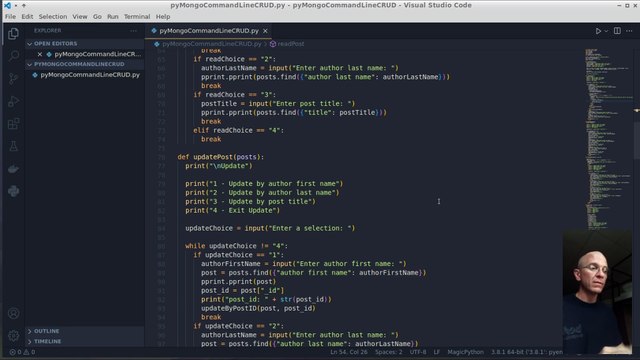Open editor More Actions ellipsis

pos(629,31)
